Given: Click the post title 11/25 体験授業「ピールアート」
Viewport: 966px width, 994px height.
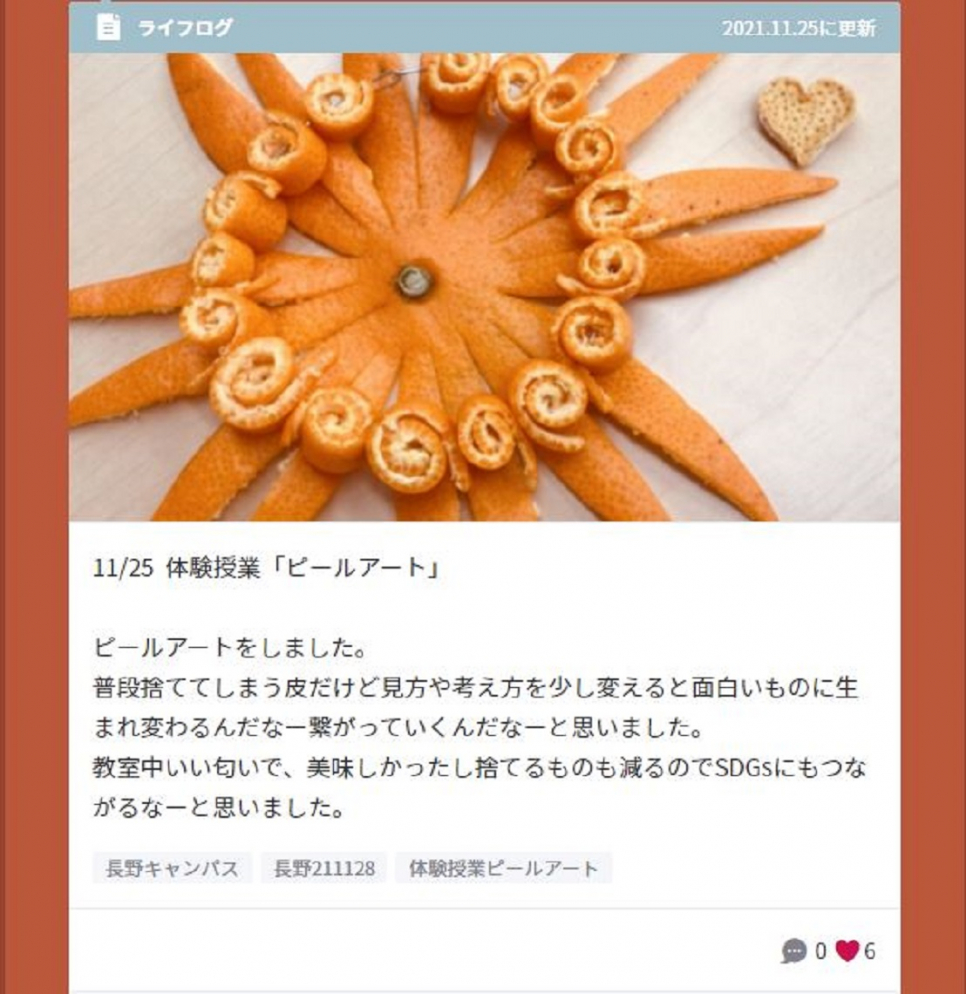Looking at the screenshot, I should point(266,568).
